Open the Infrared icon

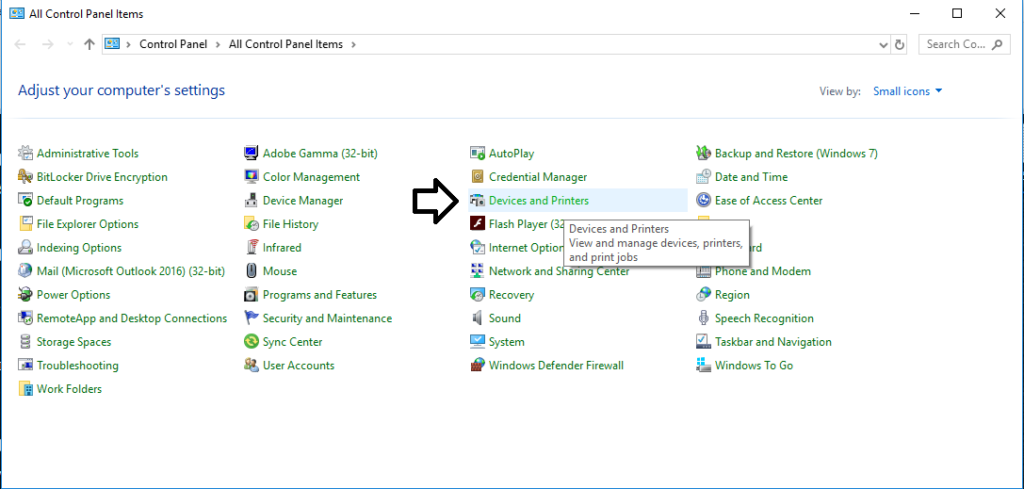[x=251, y=247]
